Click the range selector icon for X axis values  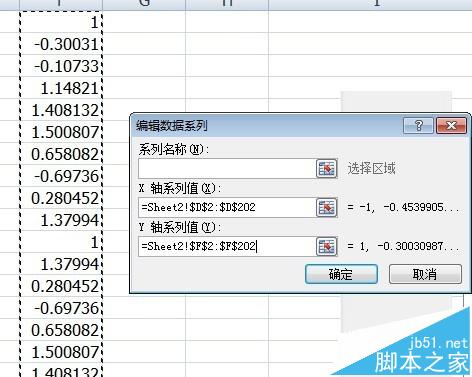326,207
